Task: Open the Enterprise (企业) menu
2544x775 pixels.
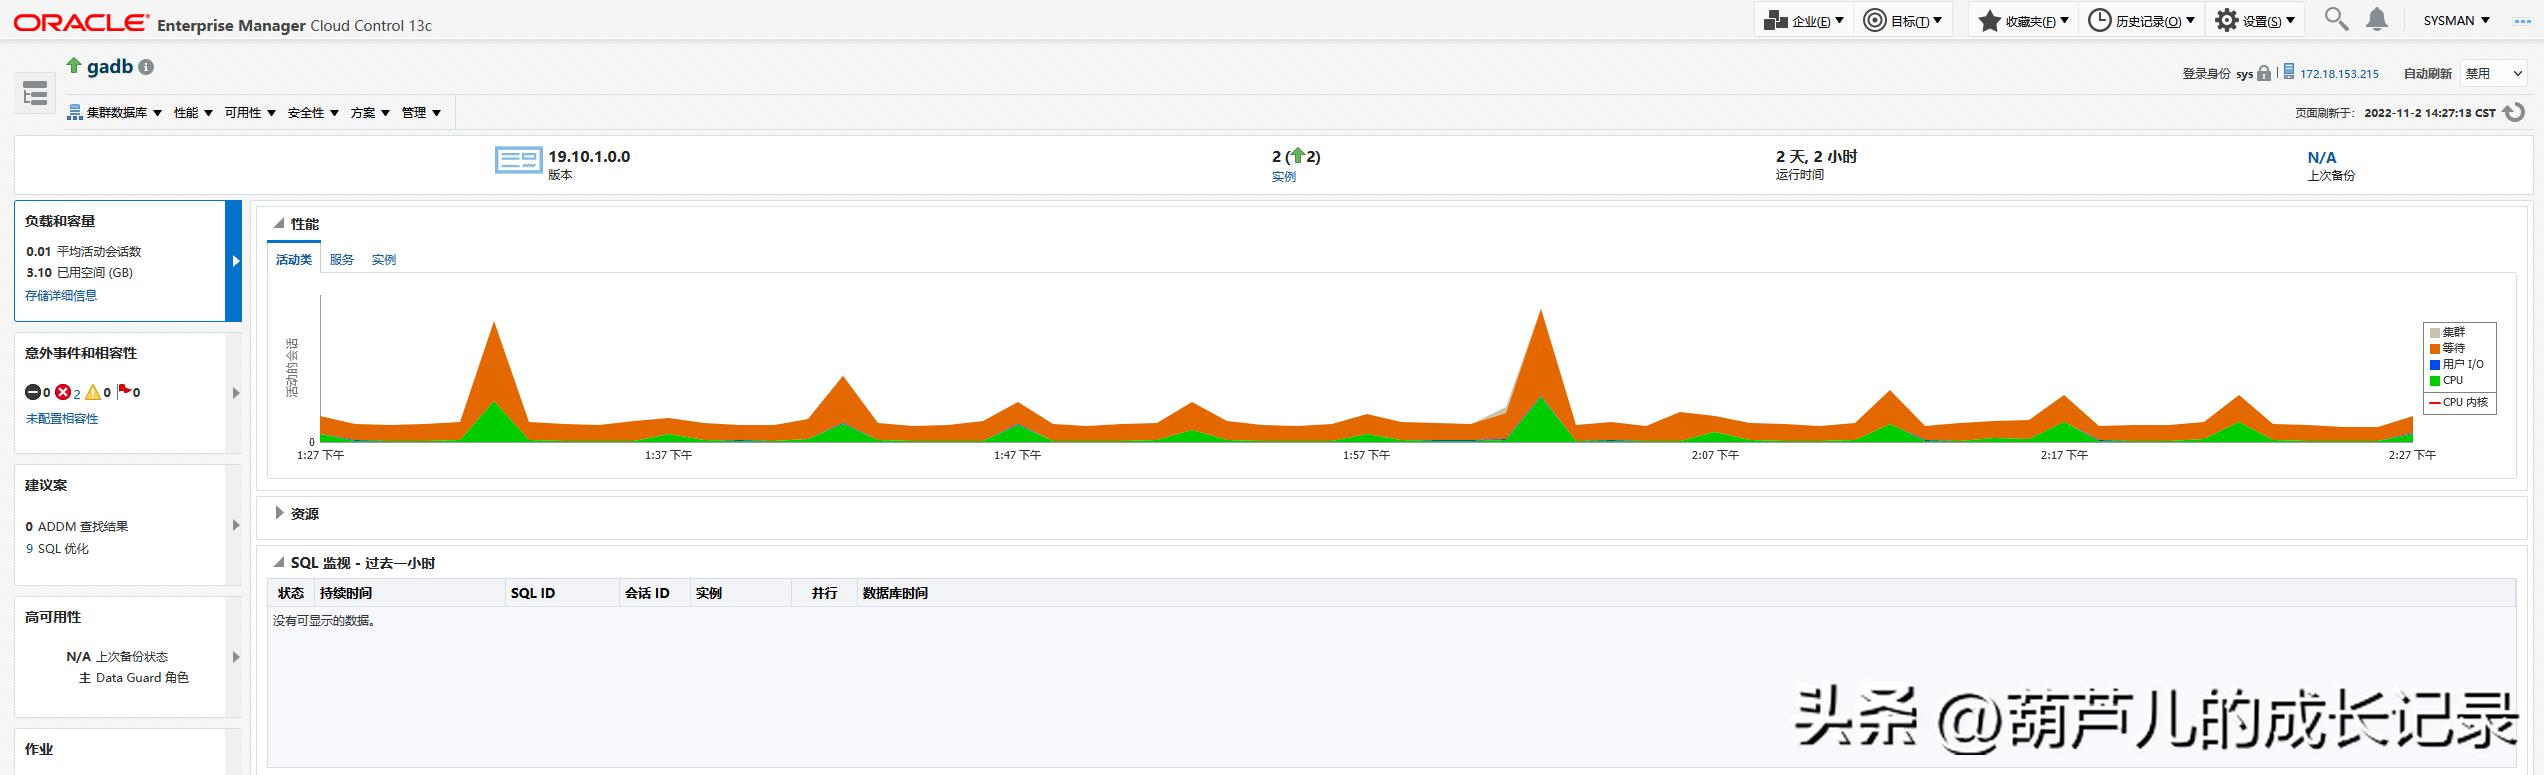Action: click(1804, 20)
